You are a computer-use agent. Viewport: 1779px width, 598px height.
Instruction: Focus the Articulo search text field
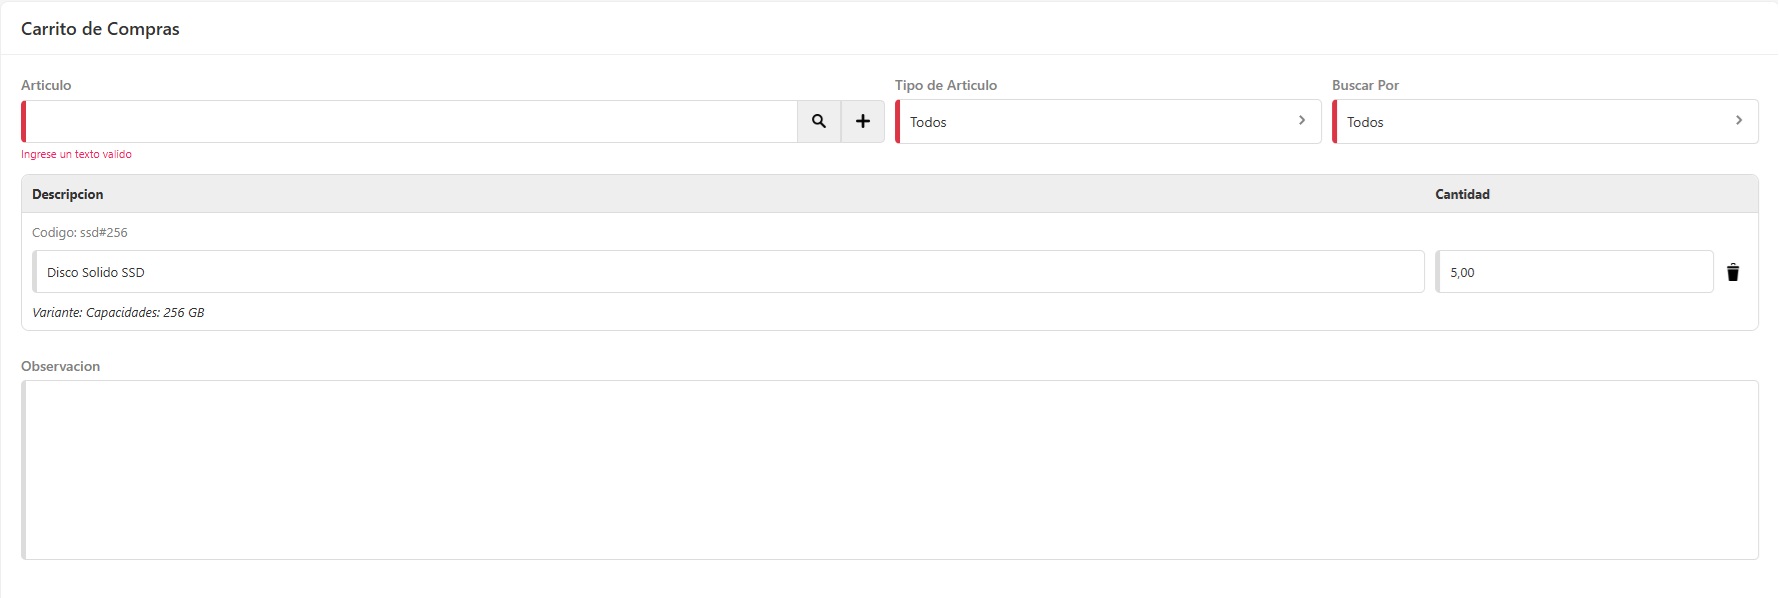(x=410, y=122)
